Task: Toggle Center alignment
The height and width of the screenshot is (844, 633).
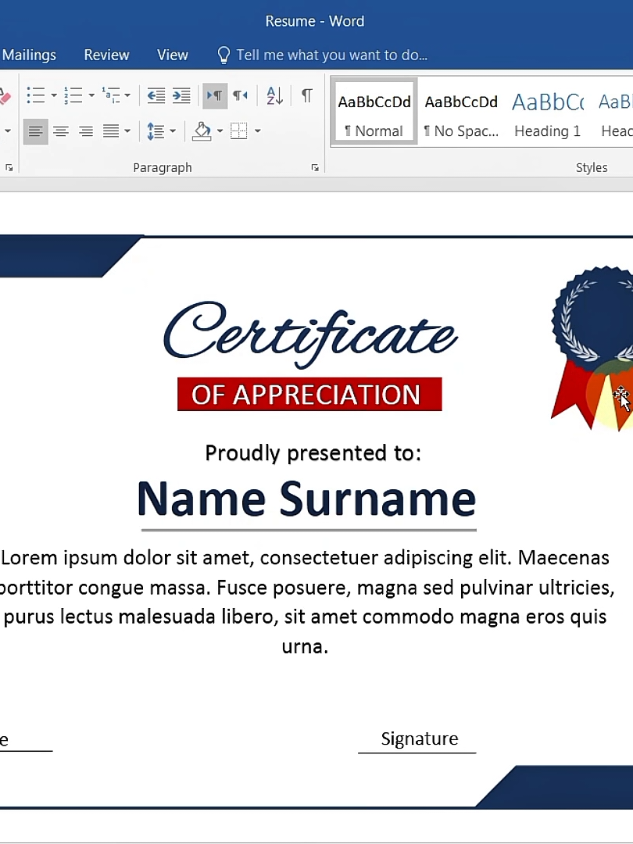Action: coord(61,131)
